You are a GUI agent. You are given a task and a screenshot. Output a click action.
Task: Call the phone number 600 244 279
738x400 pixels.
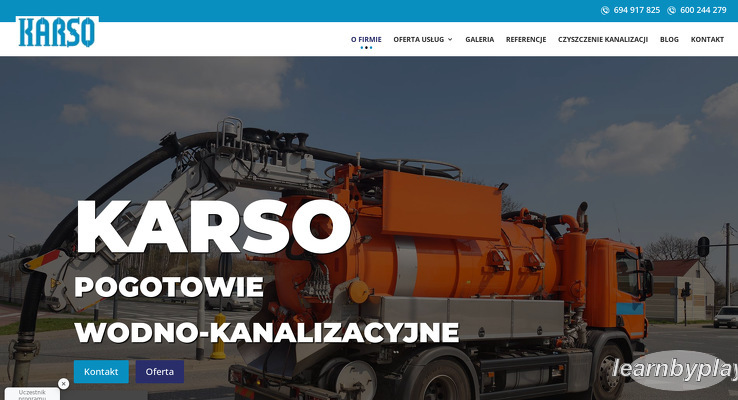point(703,10)
